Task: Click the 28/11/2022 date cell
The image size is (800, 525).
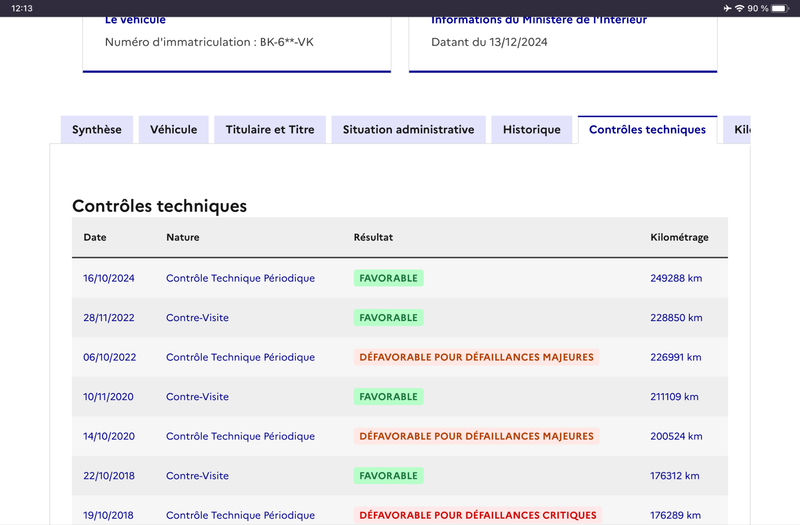Action: coord(109,317)
